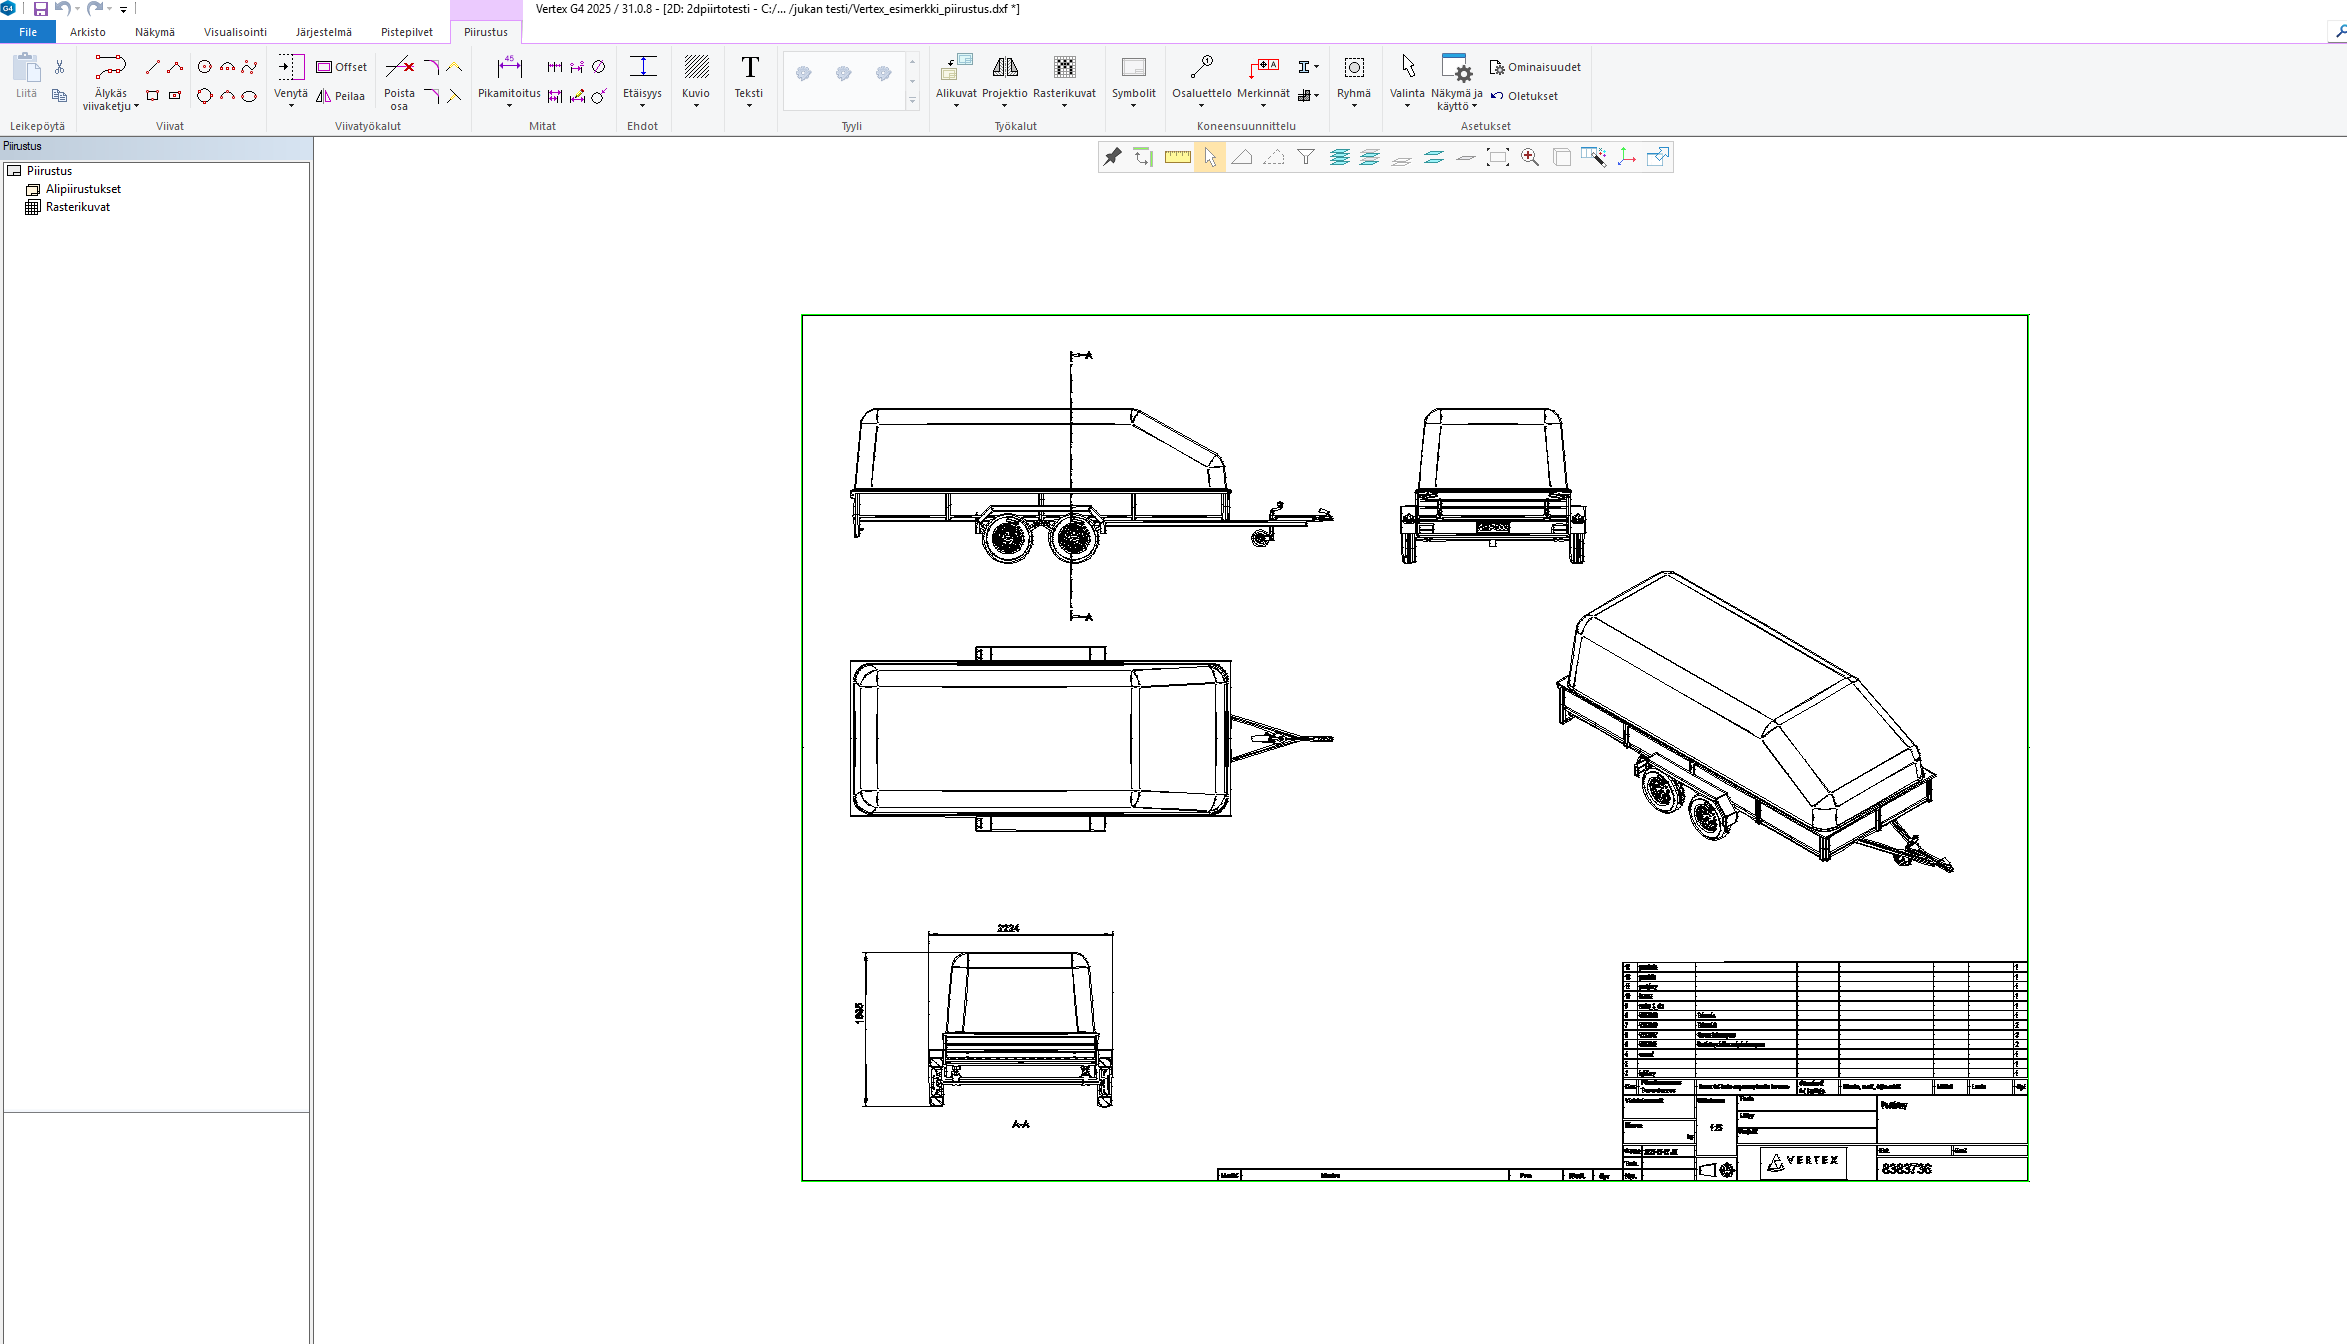Pin the floating view toolbar
Screen dimensions: 2347x1344
1112,157
